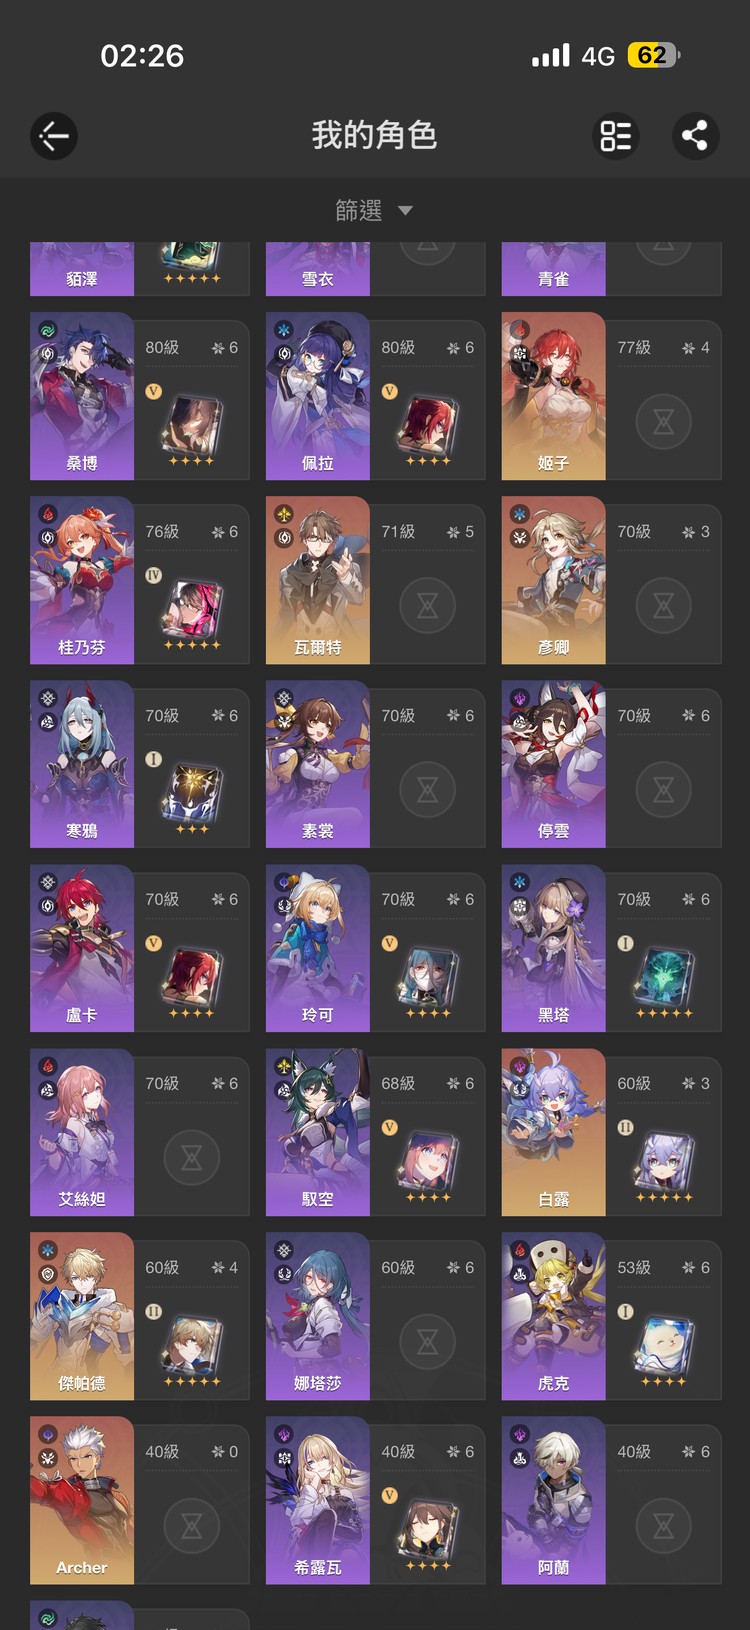Image resolution: width=750 pixels, height=1630 pixels.
Task: Open 桂乃芬's five-star light cone
Action: click(192, 608)
